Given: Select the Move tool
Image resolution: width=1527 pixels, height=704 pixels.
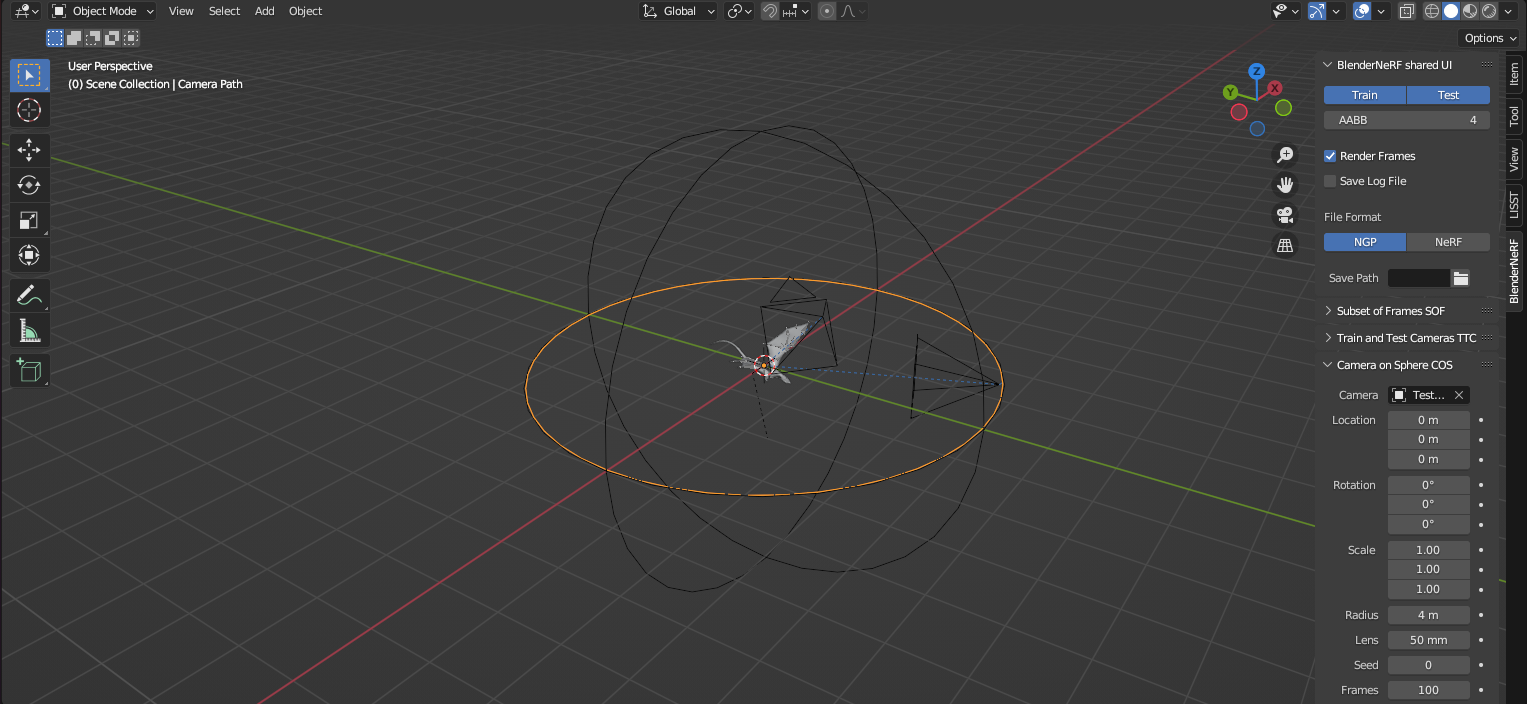Looking at the screenshot, I should coord(29,150).
